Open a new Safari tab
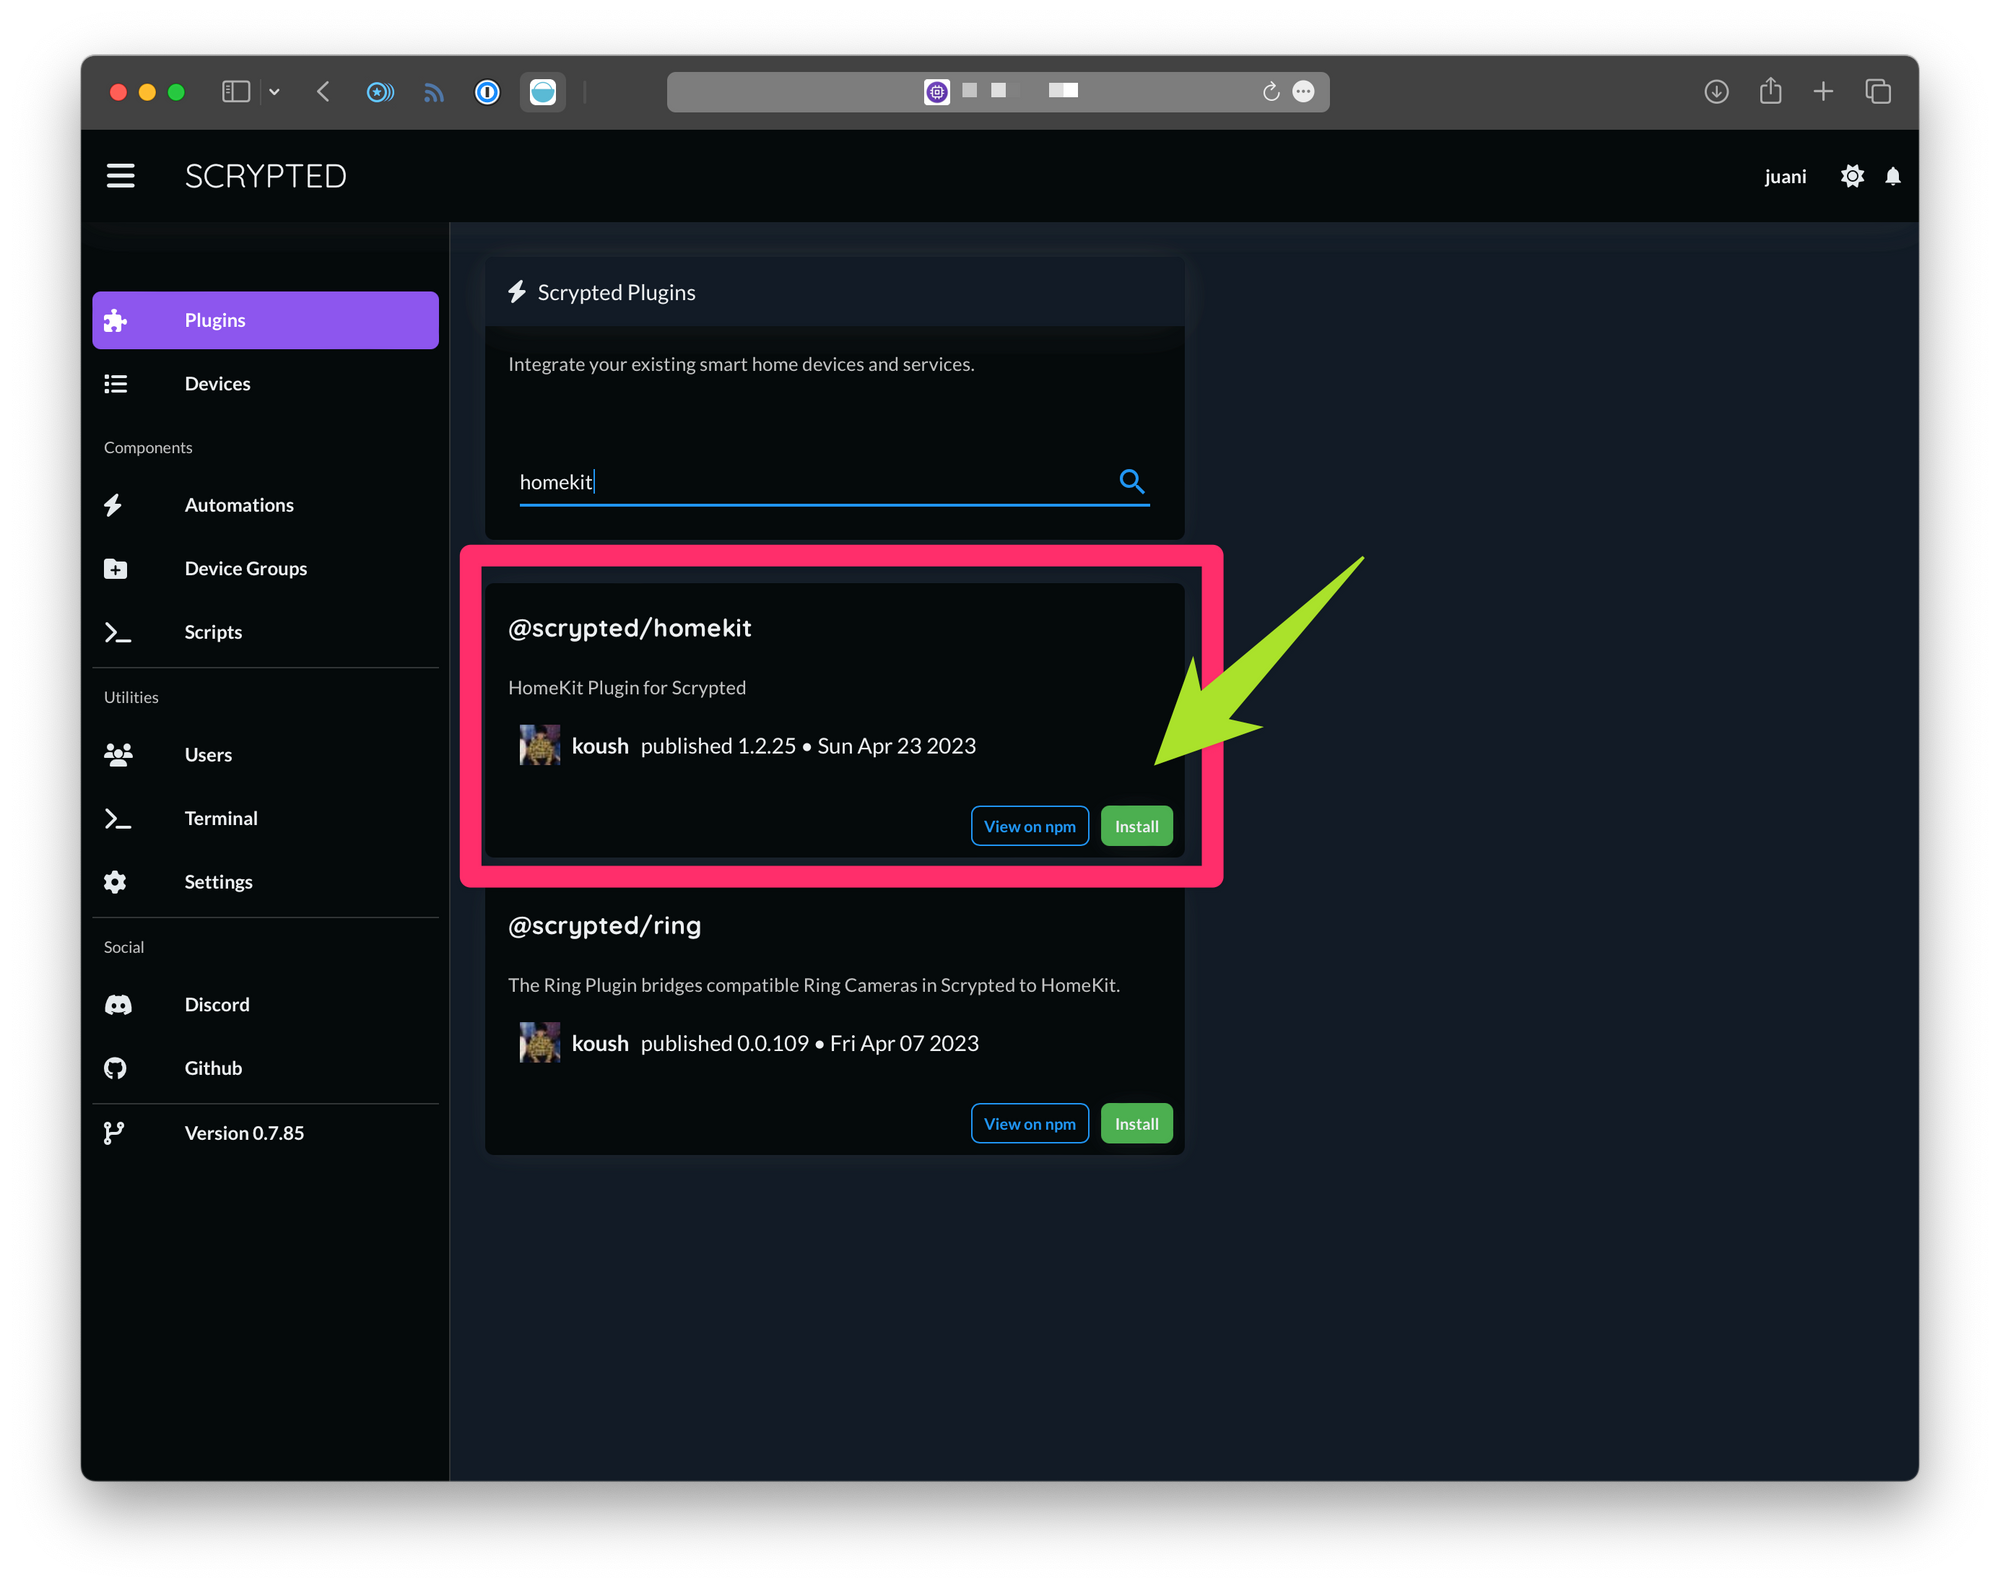The width and height of the screenshot is (2000, 1588). (x=1824, y=92)
